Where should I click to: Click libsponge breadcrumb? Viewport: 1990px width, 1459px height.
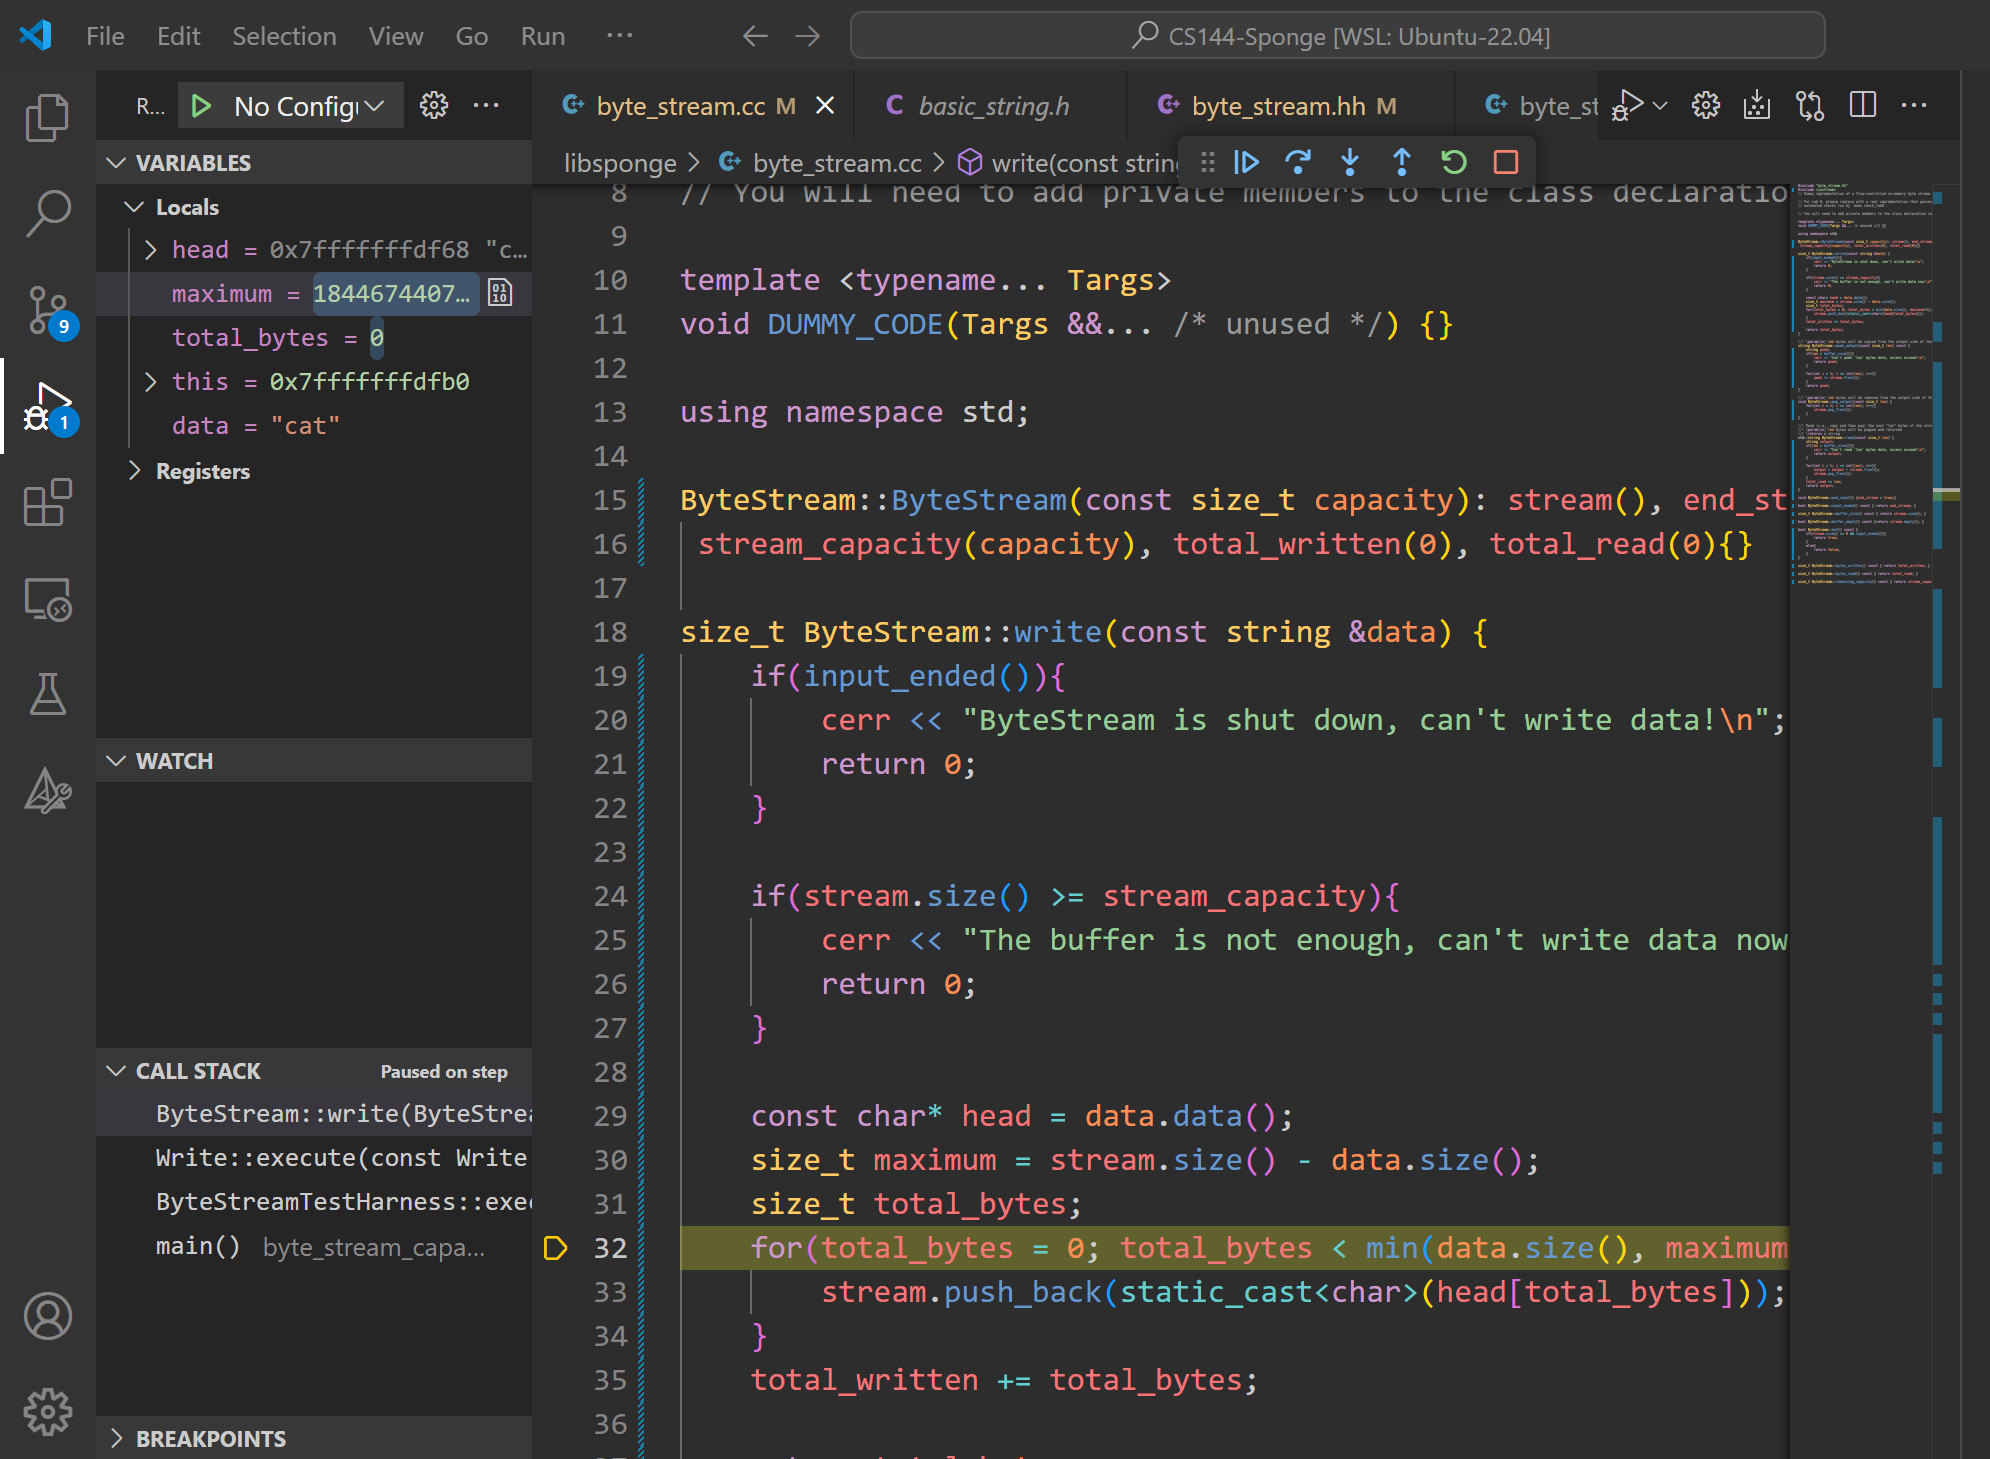[x=620, y=163]
